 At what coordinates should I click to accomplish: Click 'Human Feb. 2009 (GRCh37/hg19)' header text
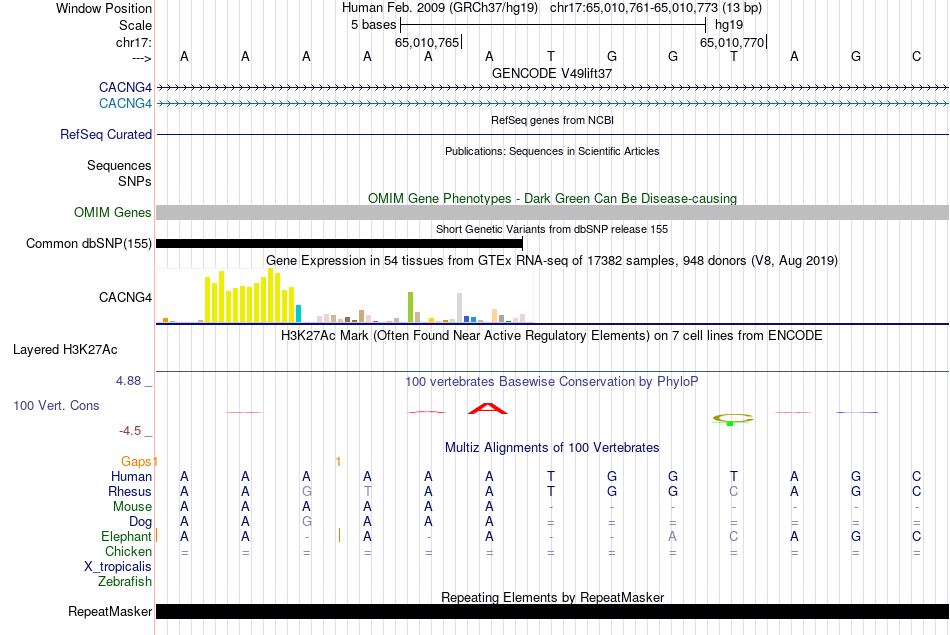coord(440,8)
